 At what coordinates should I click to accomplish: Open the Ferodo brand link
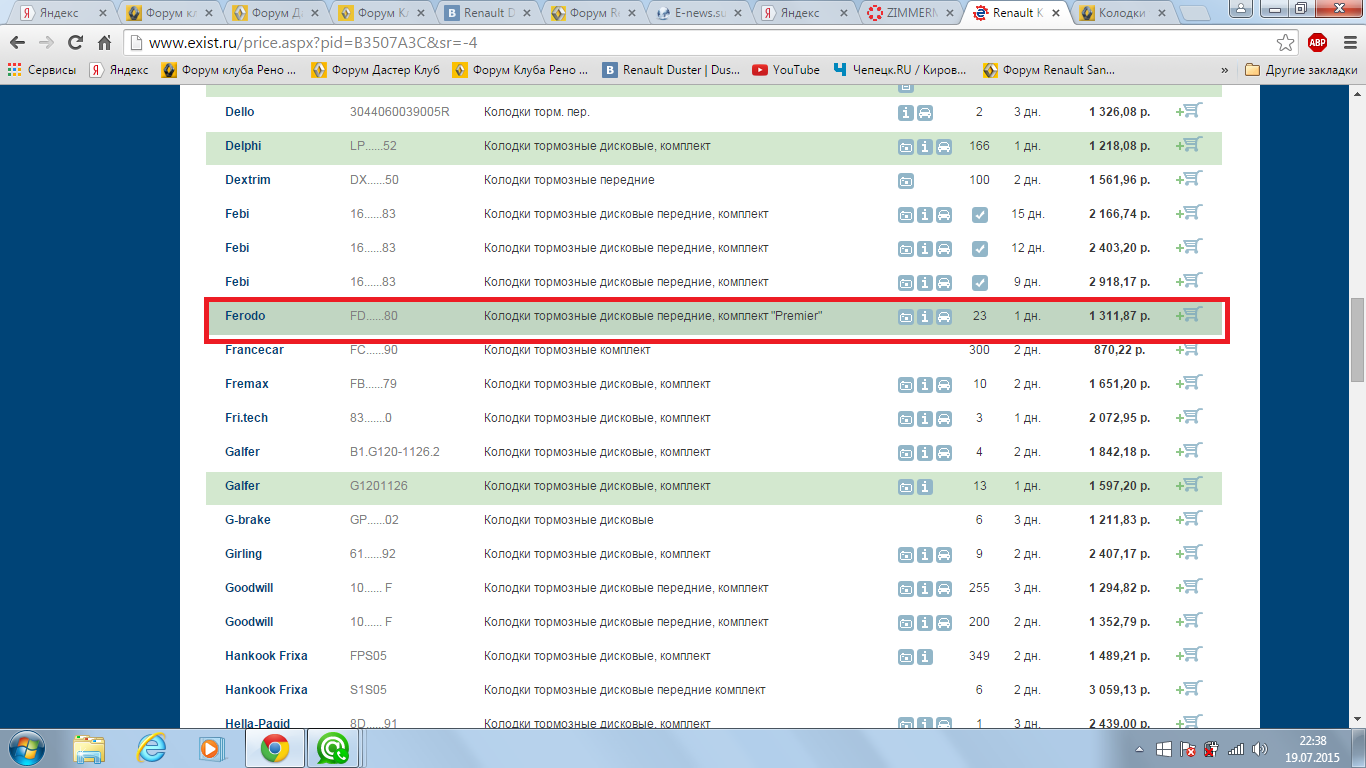pyautogui.click(x=245, y=316)
